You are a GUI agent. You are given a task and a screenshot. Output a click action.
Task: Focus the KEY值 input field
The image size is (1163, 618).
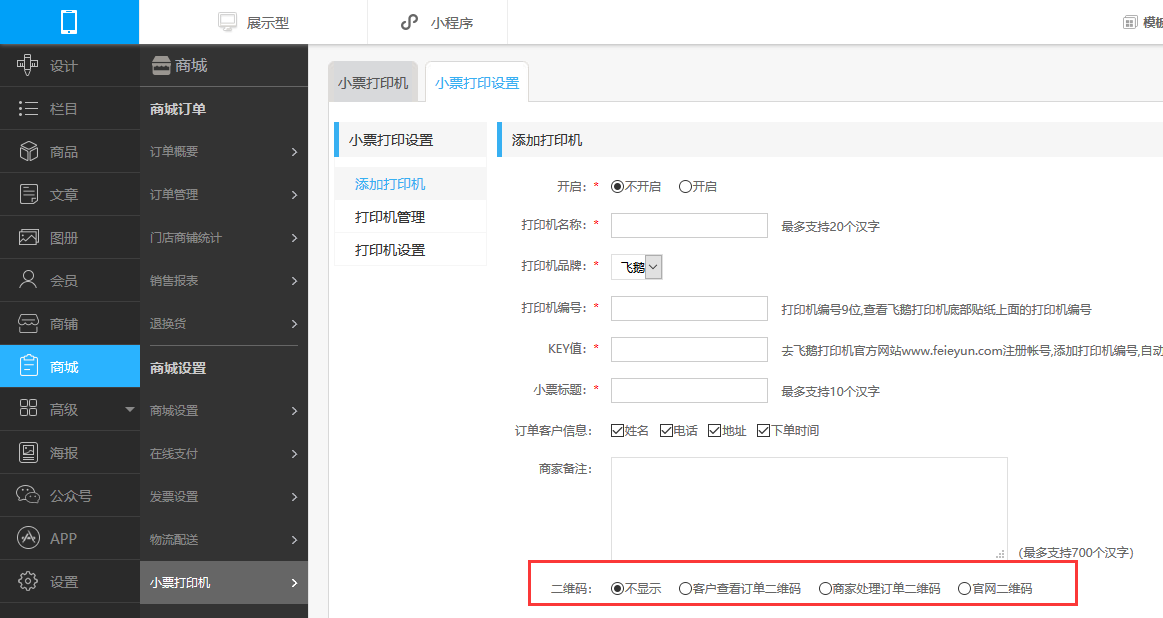pyautogui.click(x=689, y=349)
